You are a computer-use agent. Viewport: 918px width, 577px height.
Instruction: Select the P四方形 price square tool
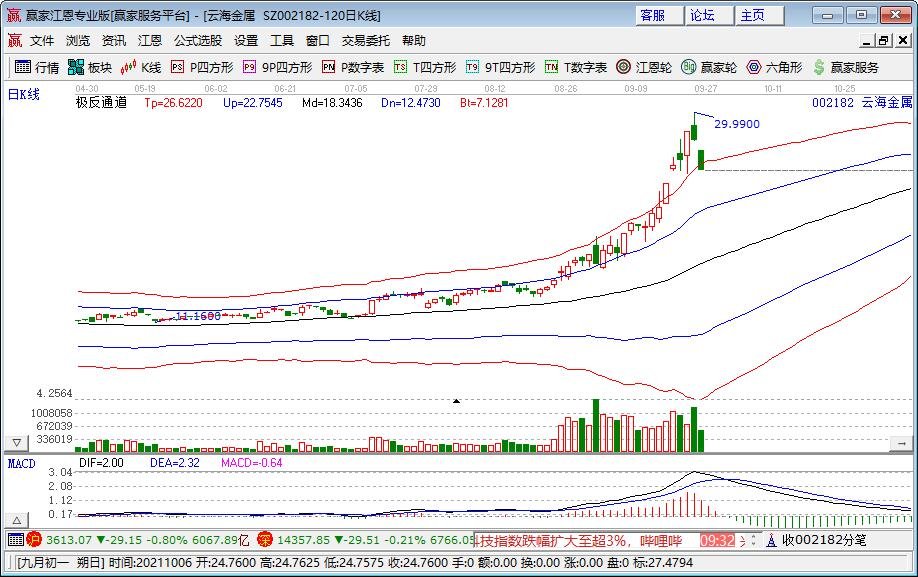click(202, 67)
